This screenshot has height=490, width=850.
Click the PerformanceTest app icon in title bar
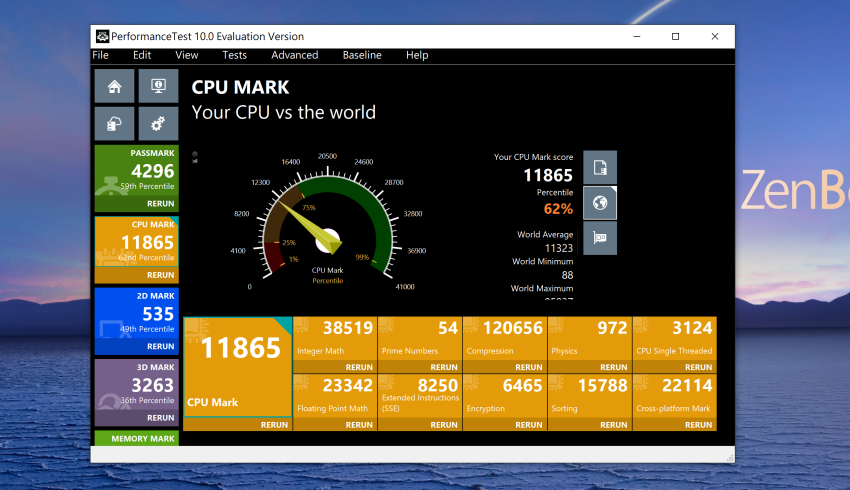pos(102,36)
